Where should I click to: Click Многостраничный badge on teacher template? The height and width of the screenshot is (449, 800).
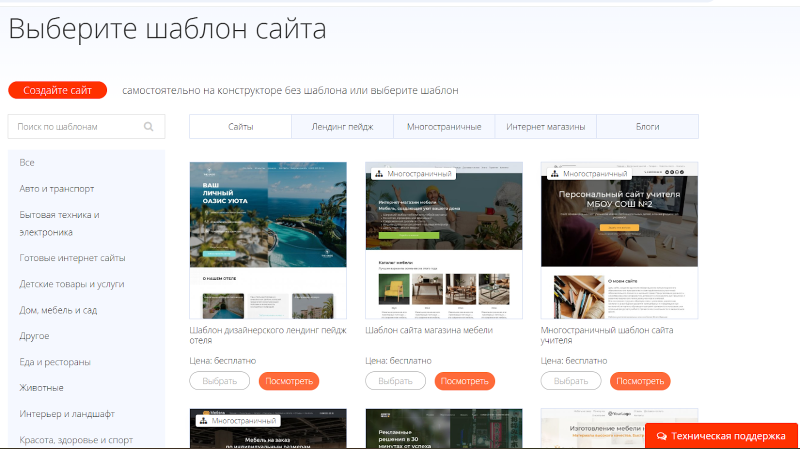(x=589, y=174)
